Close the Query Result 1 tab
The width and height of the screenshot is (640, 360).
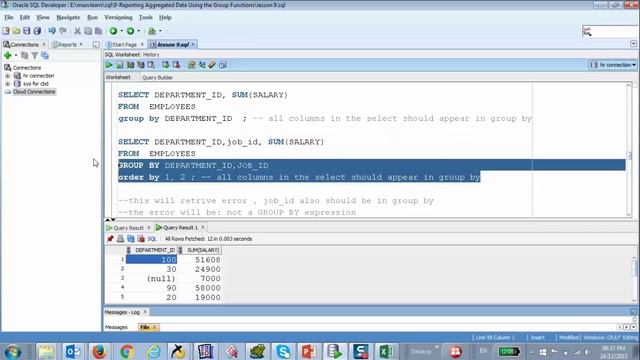(x=203, y=227)
